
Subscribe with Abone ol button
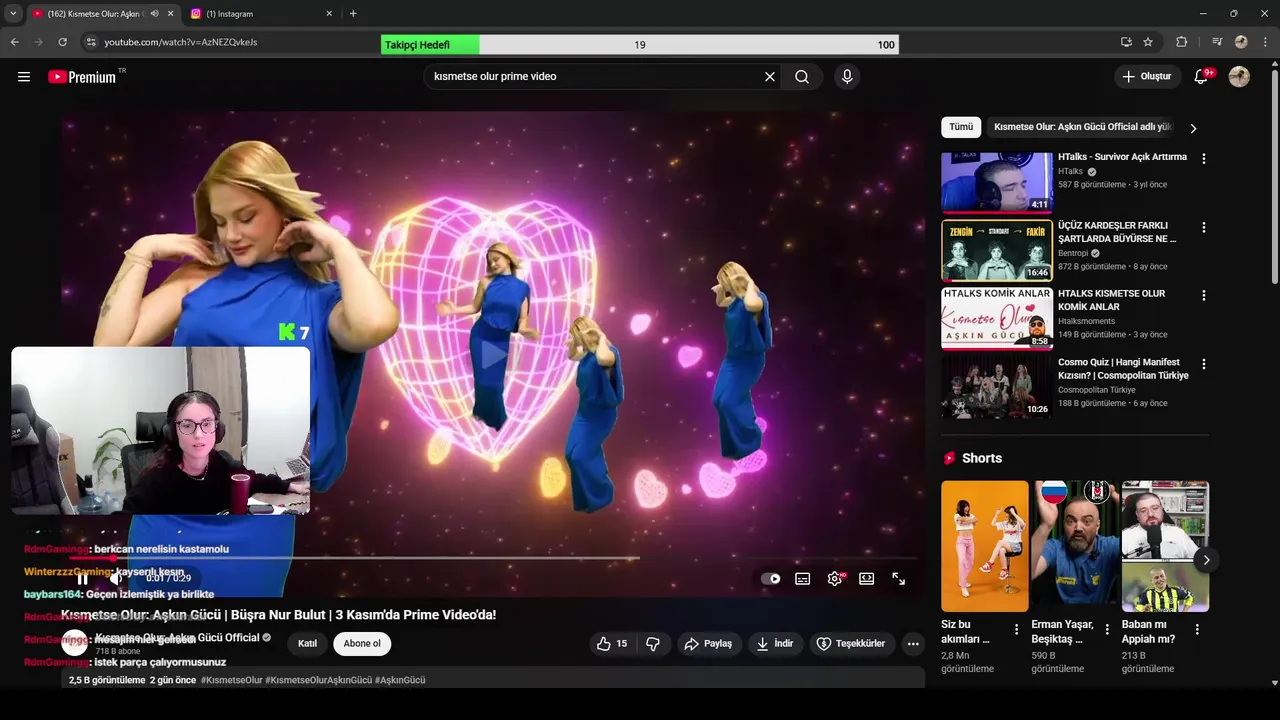[362, 644]
